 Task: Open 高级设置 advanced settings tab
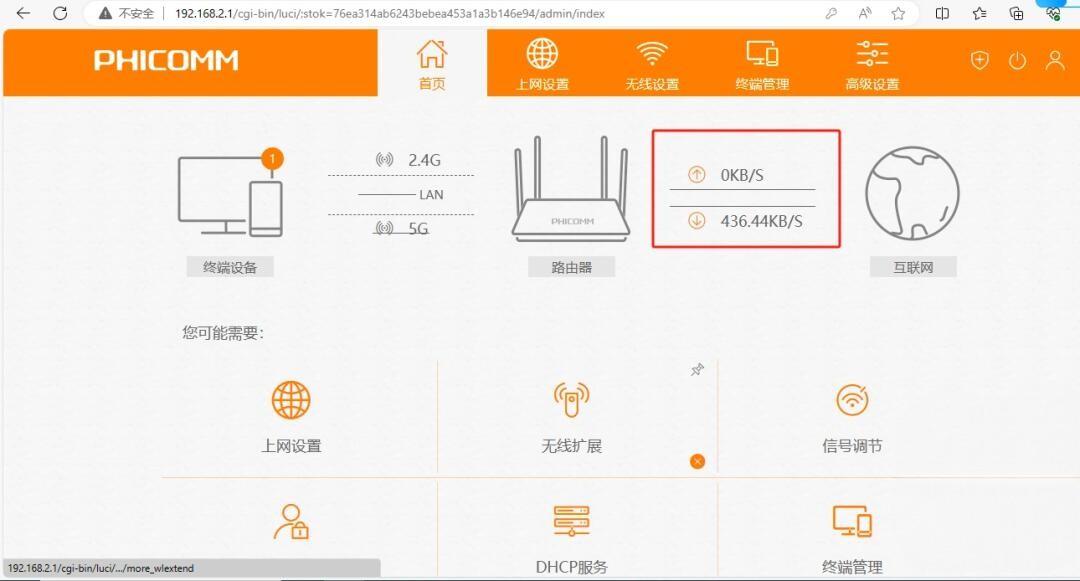click(873, 64)
